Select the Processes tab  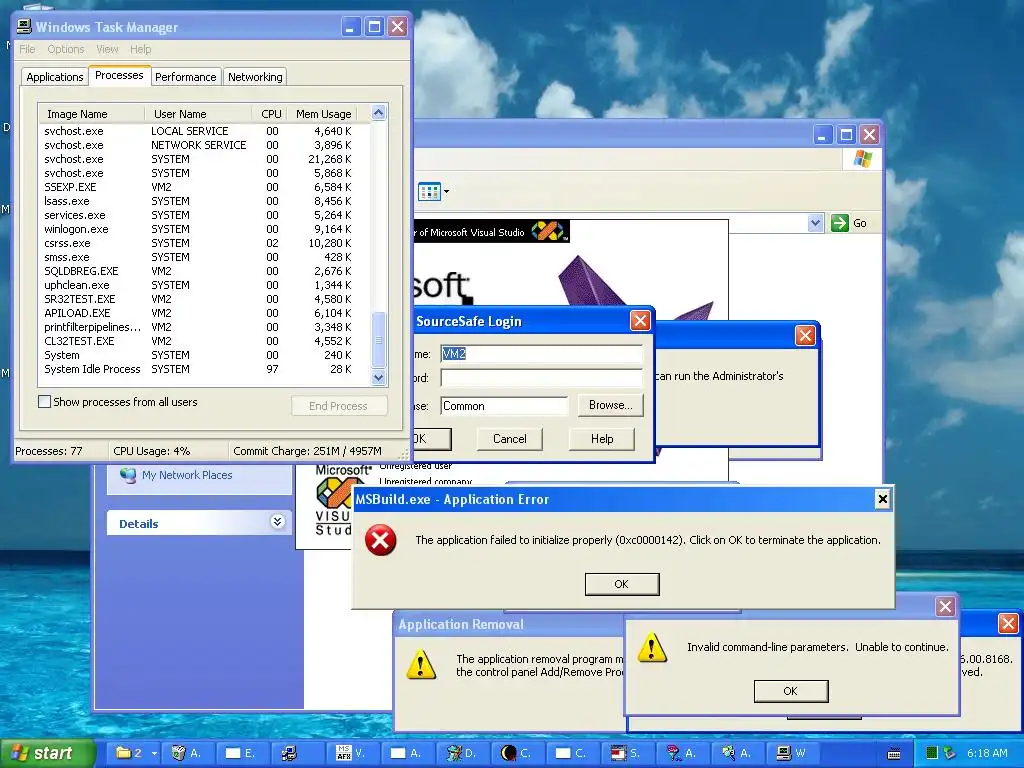119,75
